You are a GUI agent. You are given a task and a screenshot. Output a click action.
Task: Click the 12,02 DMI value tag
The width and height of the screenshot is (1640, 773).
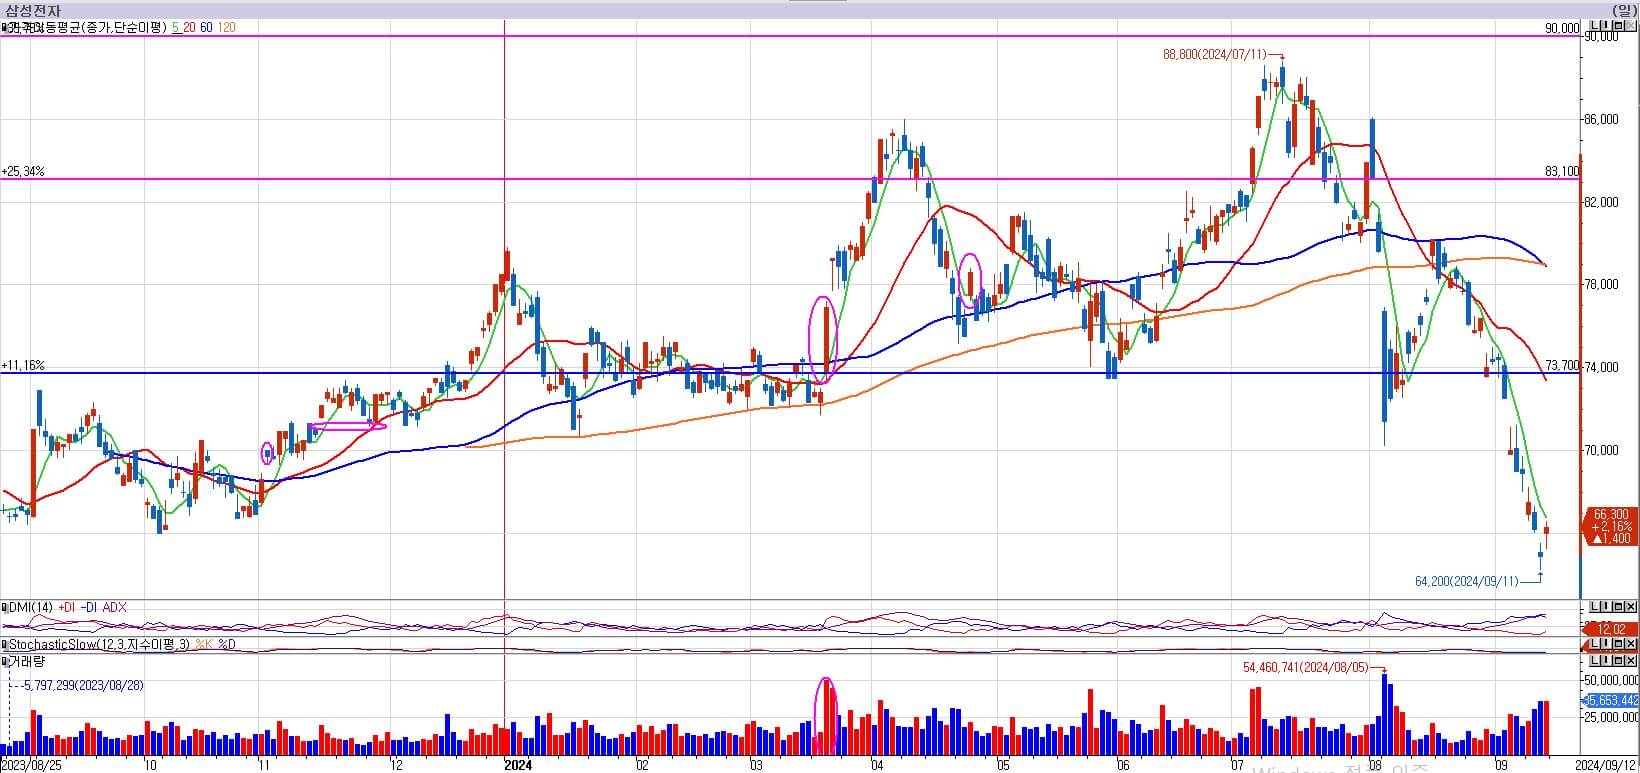[x=1611, y=629]
